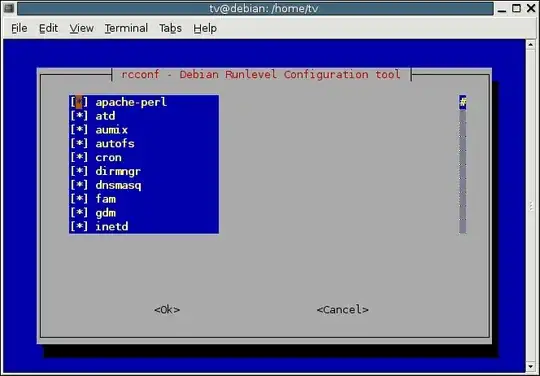The width and height of the screenshot is (540, 376).
Task: Toggle the fam service checkbox
Action: pos(79,199)
